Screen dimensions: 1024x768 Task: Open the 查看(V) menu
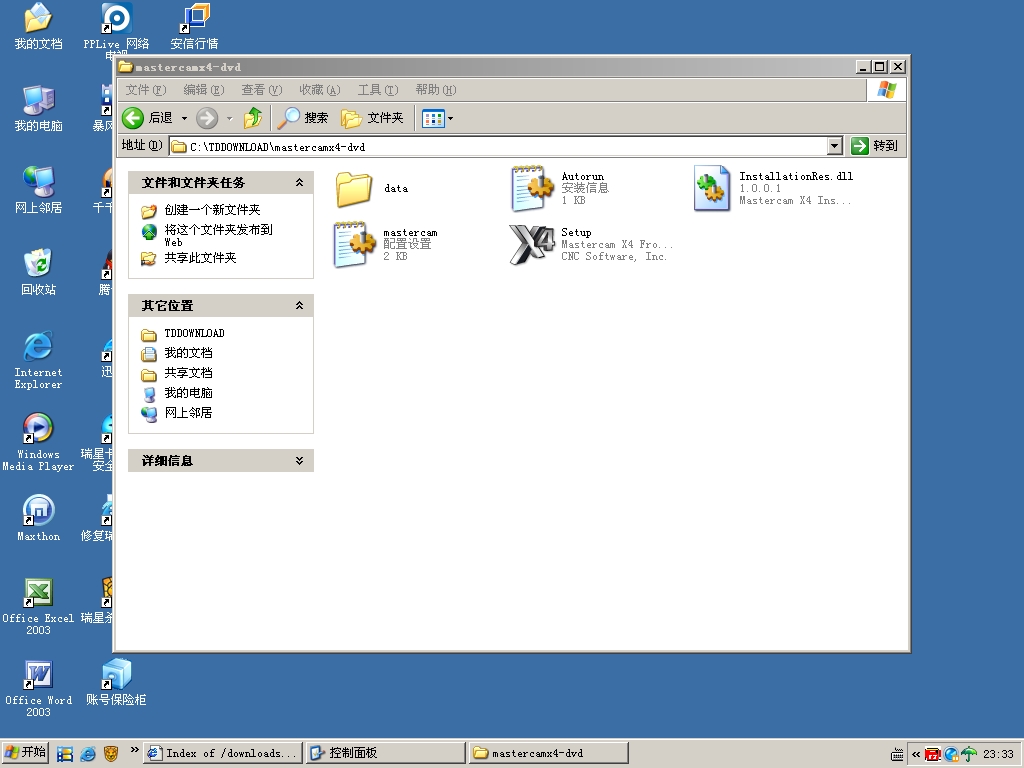[262, 90]
